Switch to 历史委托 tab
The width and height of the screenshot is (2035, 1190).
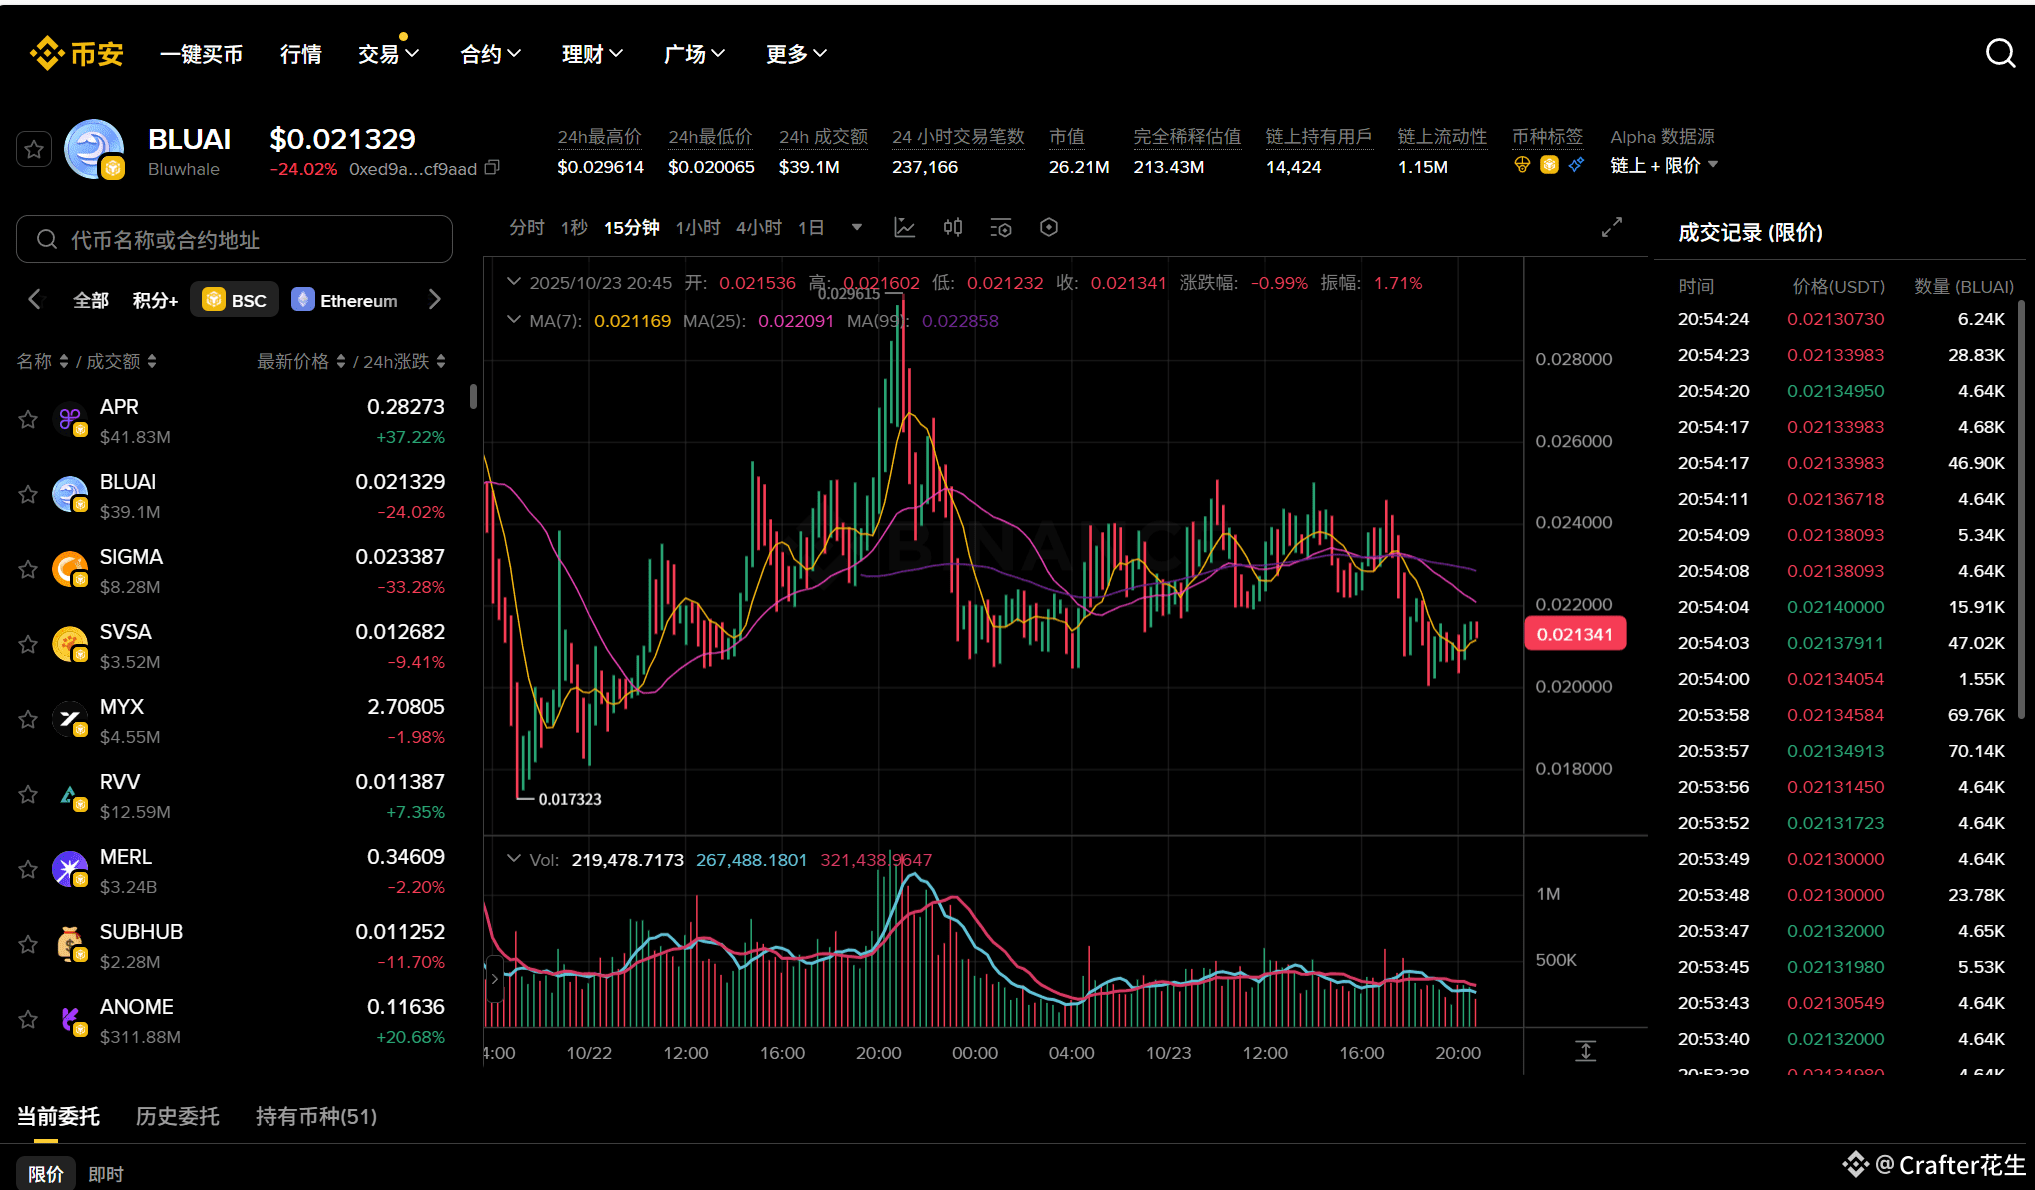(x=177, y=1116)
